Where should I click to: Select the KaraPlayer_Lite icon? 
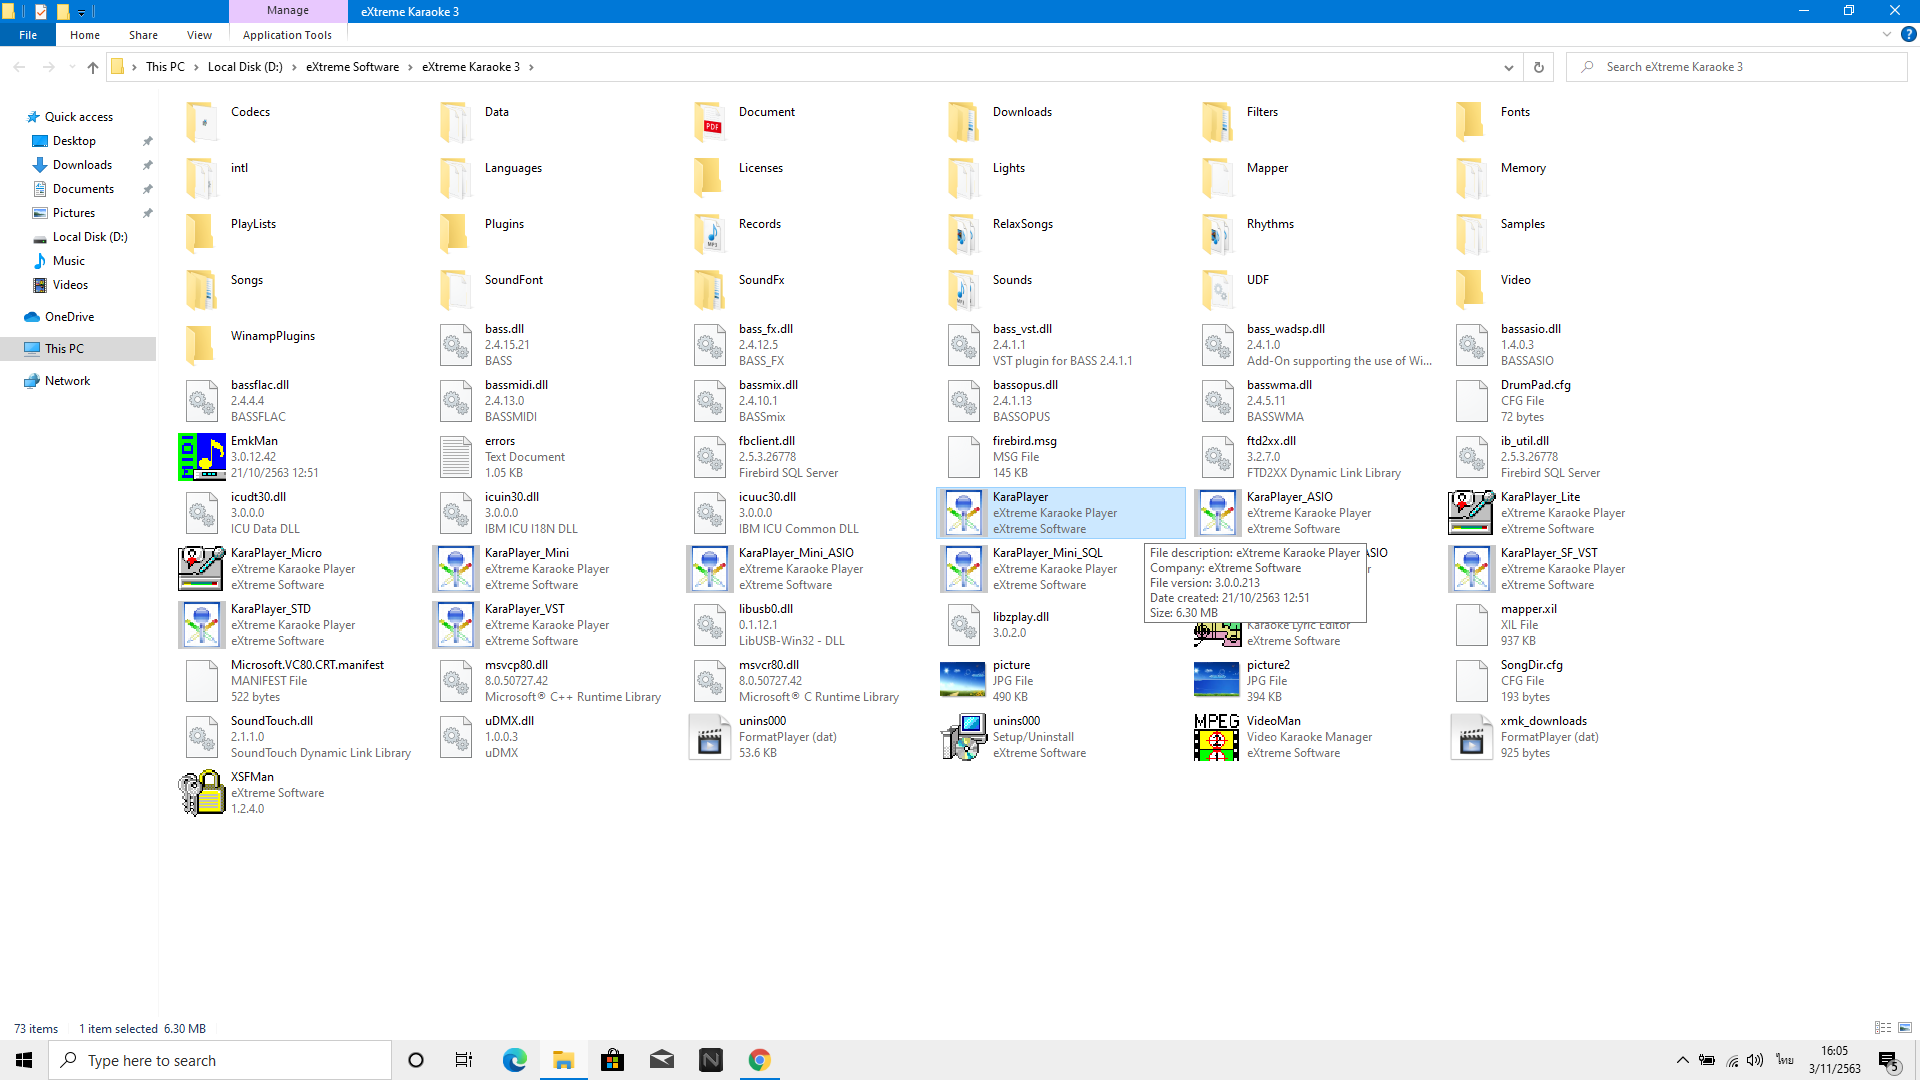1472,513
